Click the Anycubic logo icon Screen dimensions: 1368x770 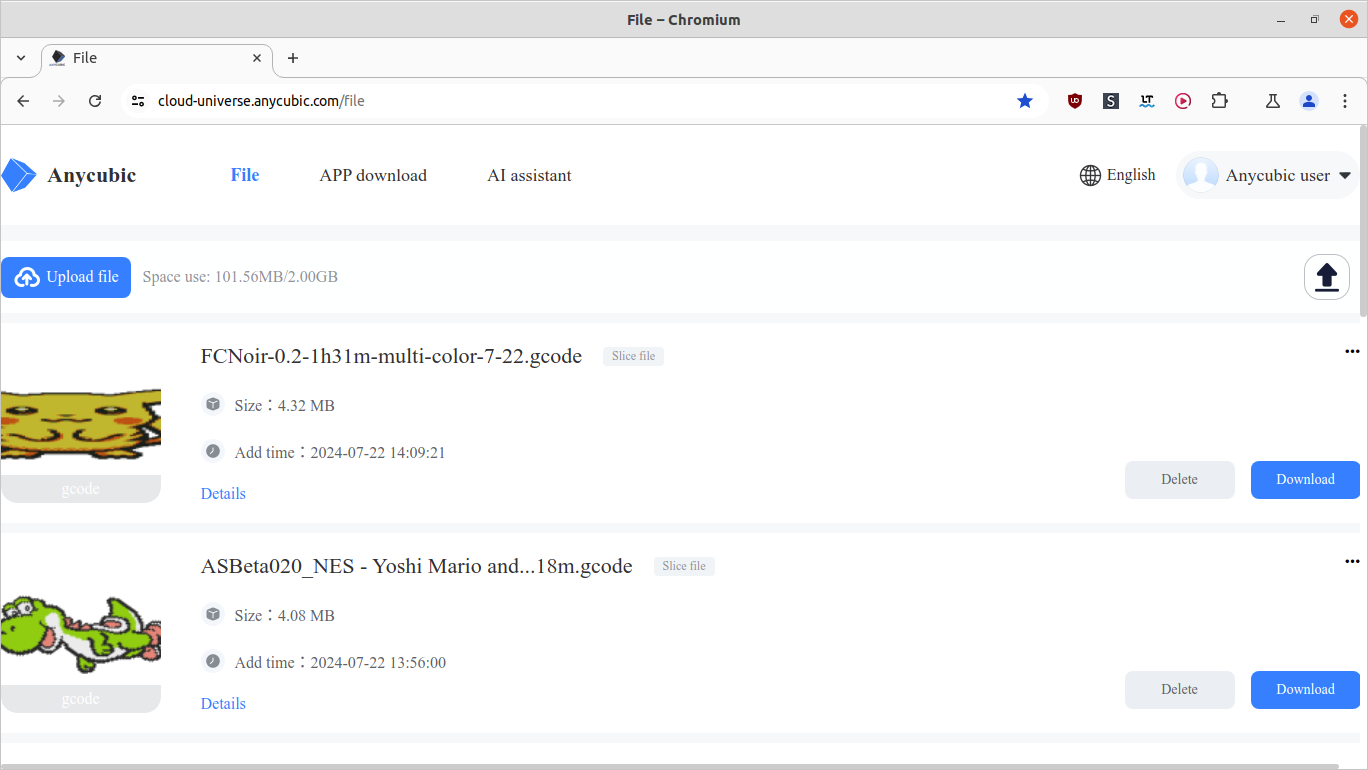pos(19,175)
